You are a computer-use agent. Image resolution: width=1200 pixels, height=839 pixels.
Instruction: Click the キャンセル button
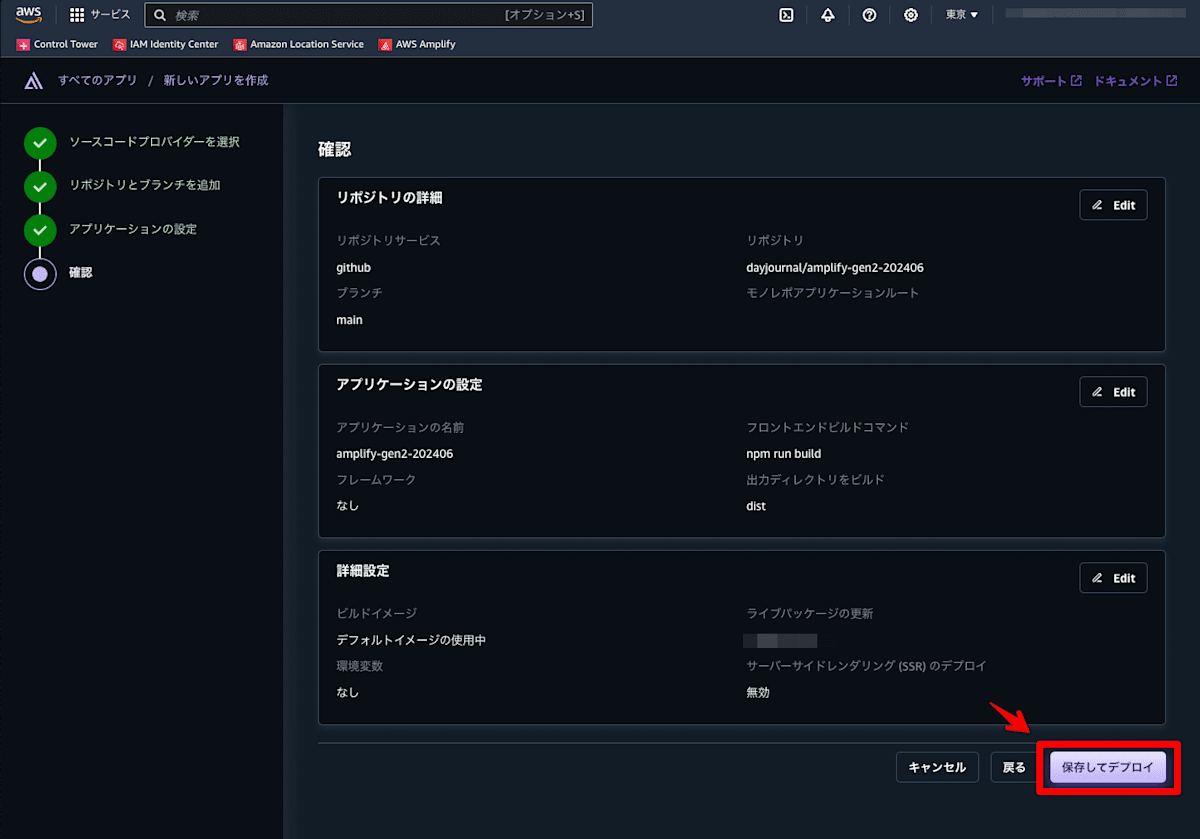[x=937, y=767]
